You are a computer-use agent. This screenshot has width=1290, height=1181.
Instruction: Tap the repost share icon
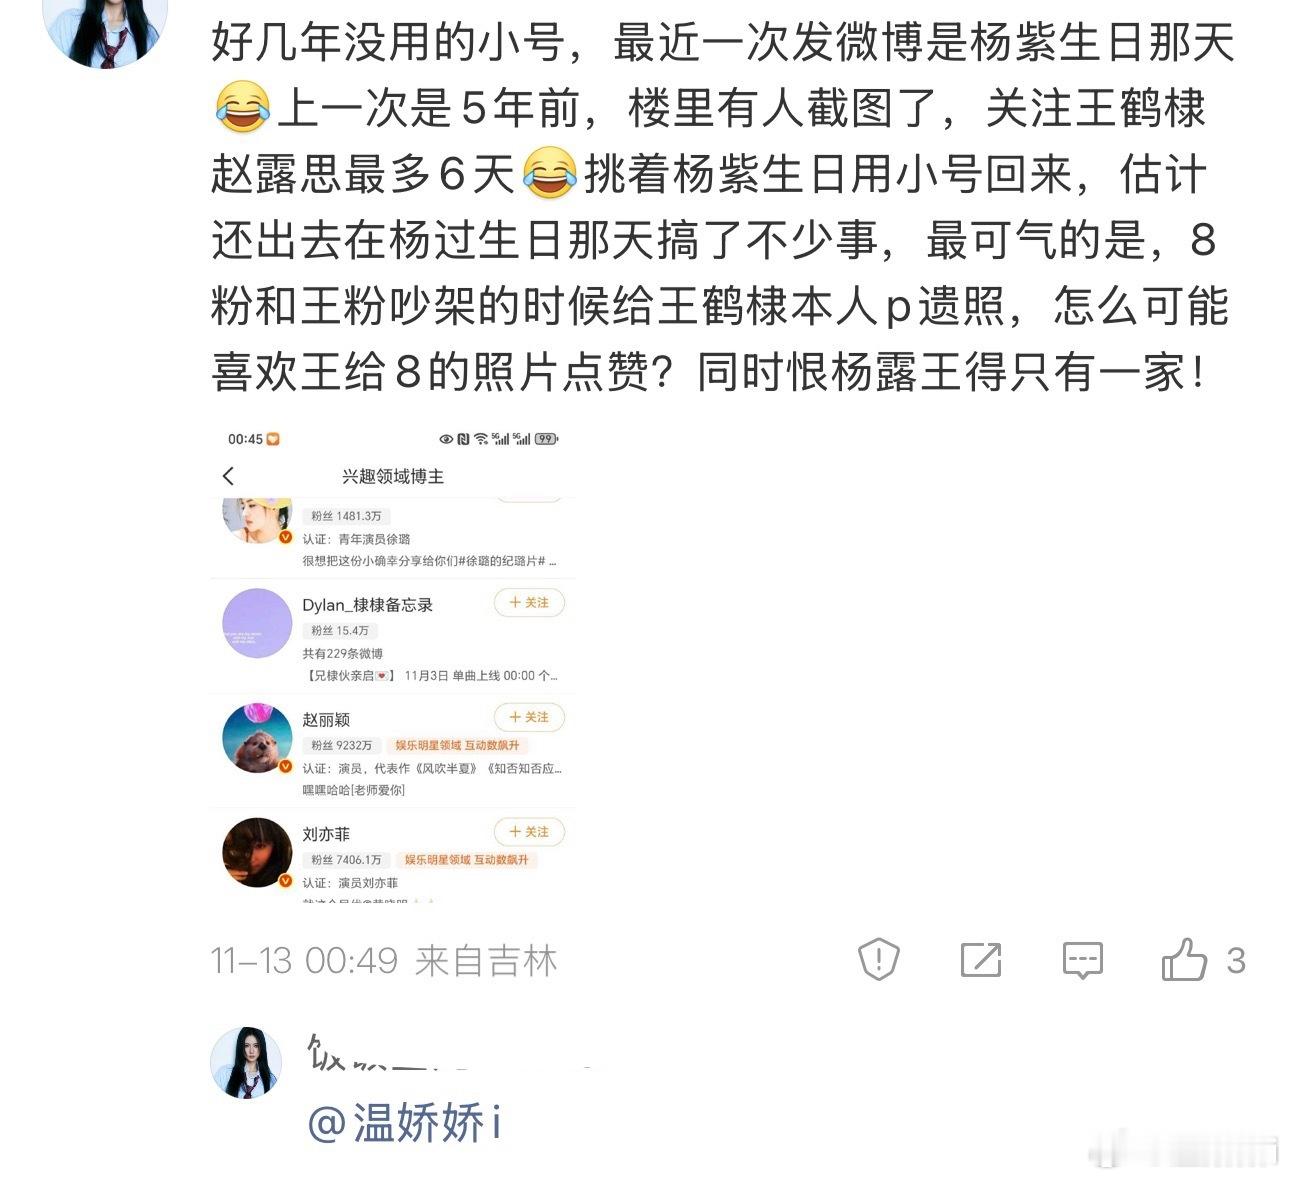(981, 960)
